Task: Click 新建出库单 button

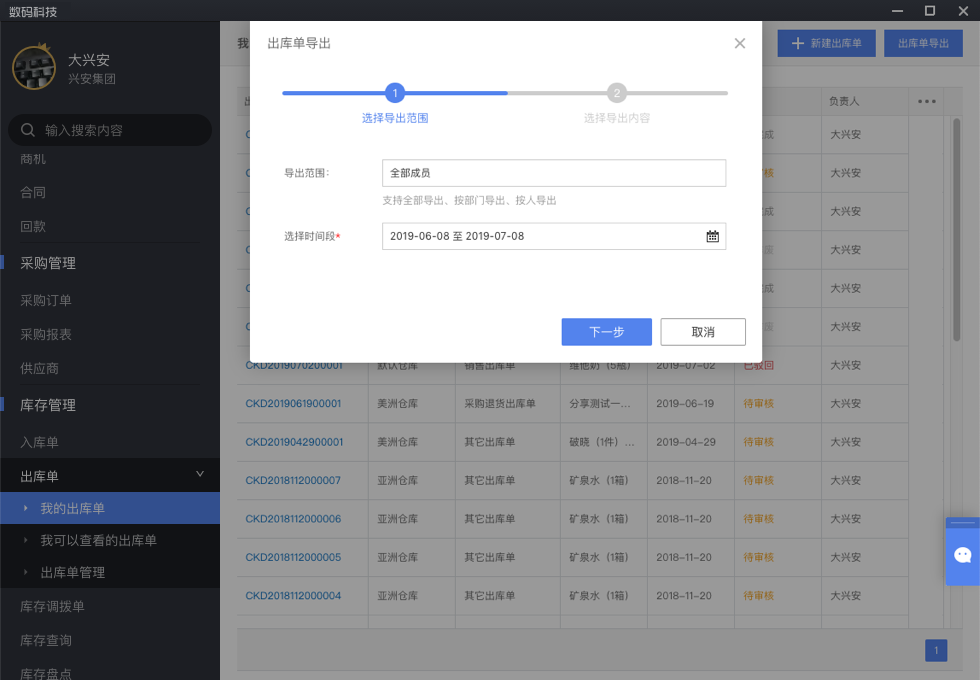Action: click(826, 43)
